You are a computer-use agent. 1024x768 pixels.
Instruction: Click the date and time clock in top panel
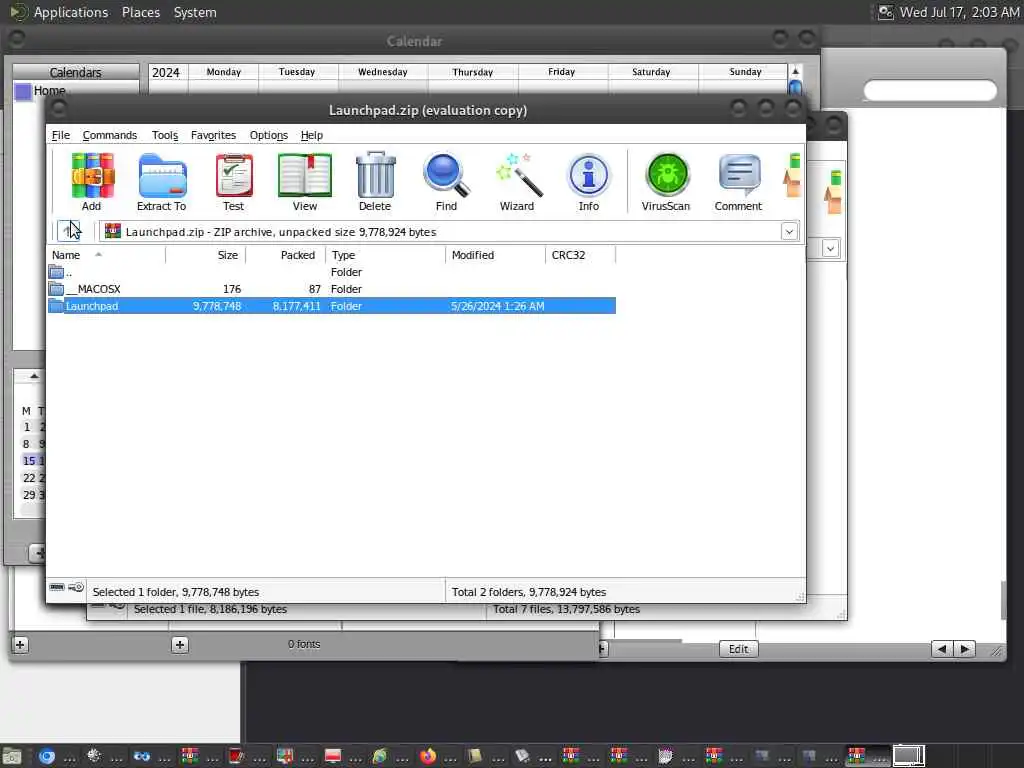pyautogui.click(x=959, y=12)
